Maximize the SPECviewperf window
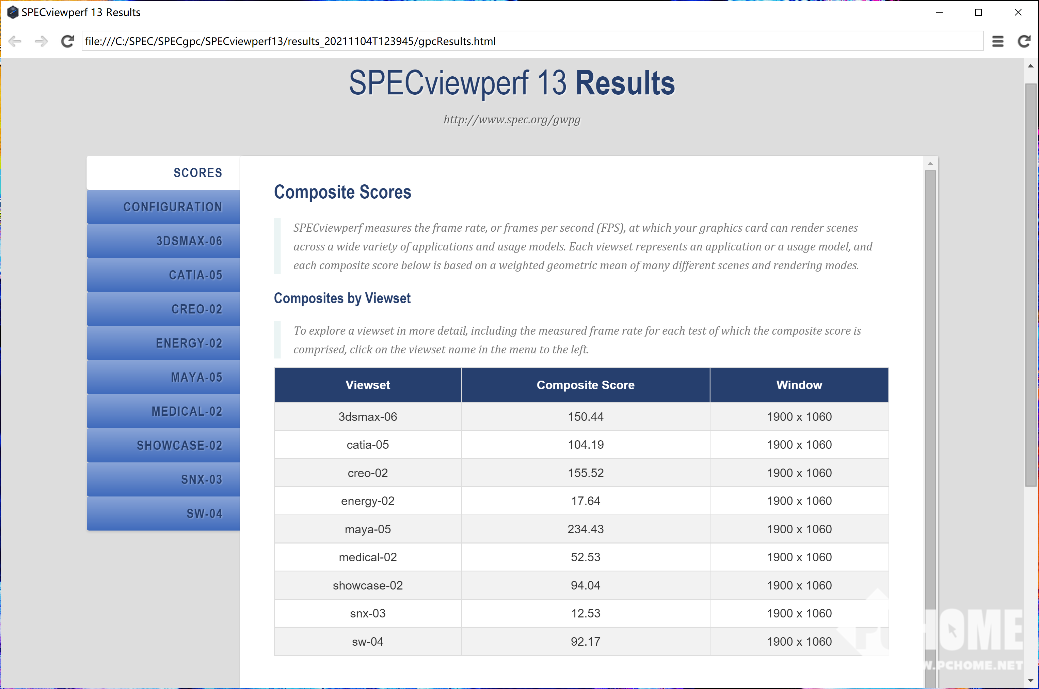 click(x=978, y=12)
